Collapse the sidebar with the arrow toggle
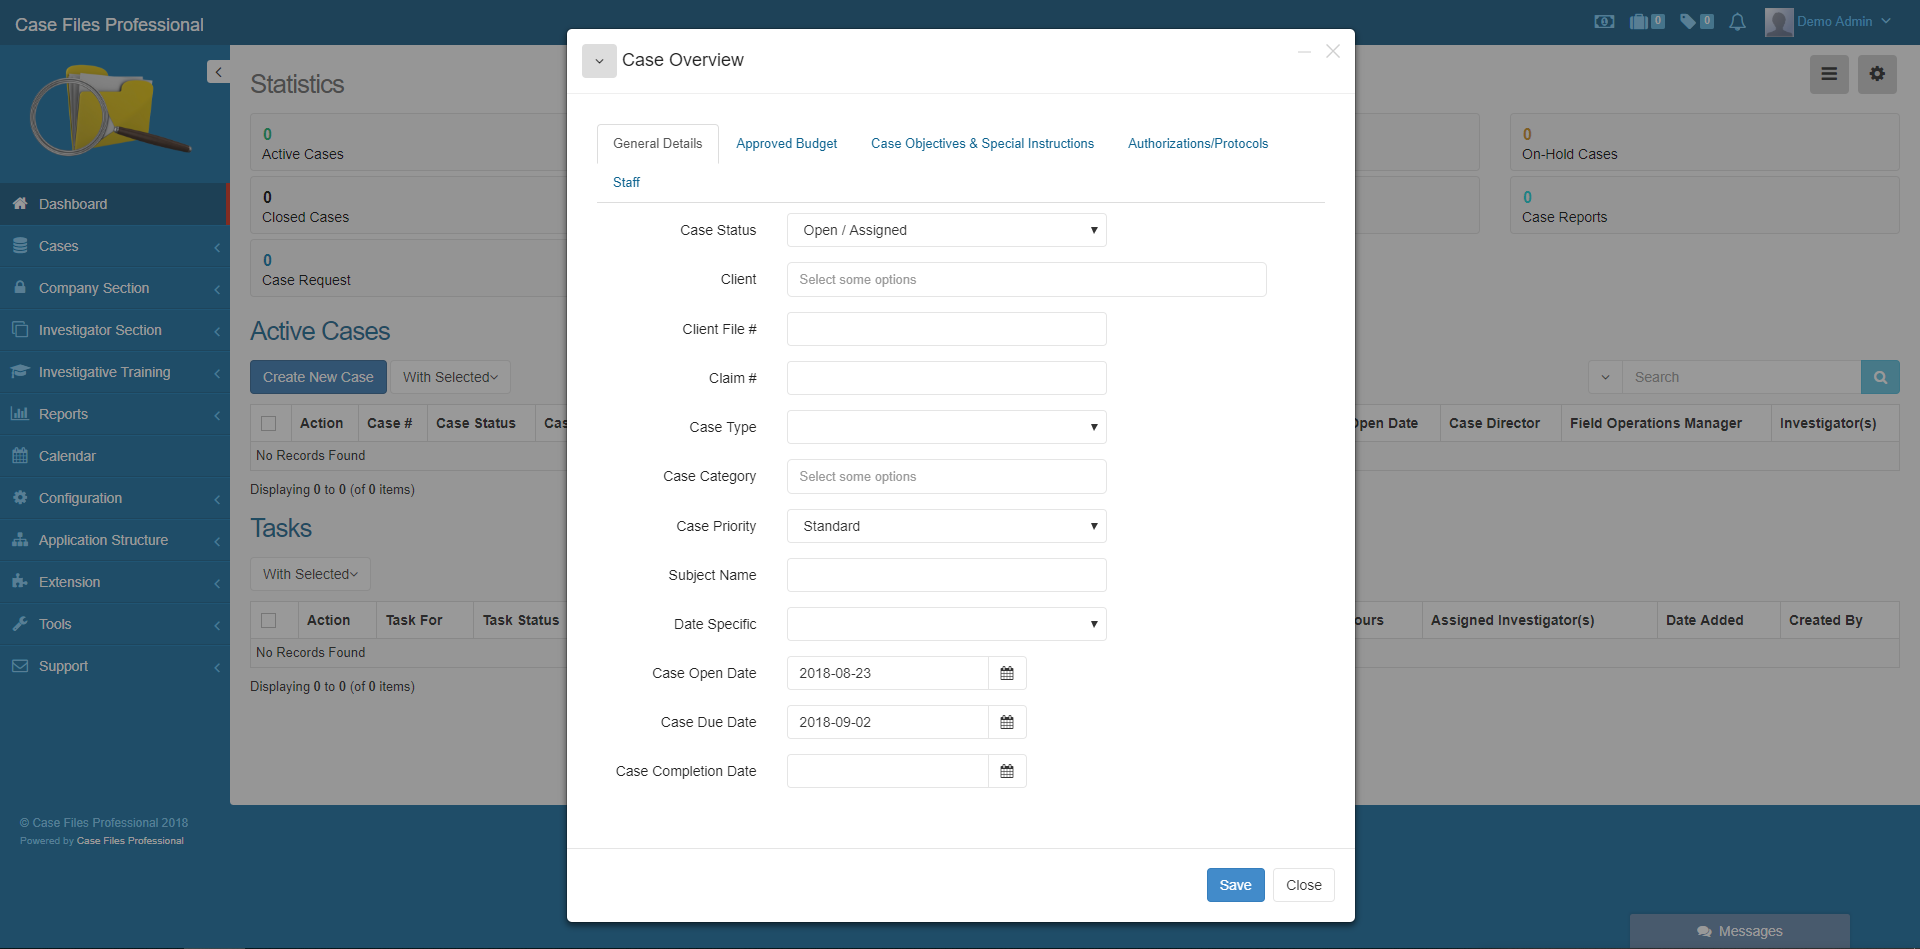Screen dimensions: 1920x949 coord(218,72)
